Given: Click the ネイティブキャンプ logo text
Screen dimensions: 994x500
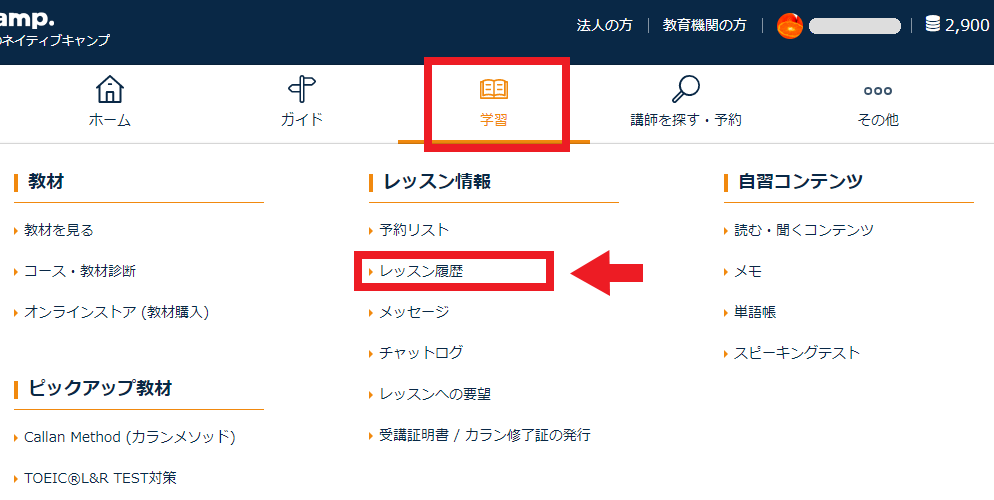Looking at the screenshot, I should tap(55, 41).
